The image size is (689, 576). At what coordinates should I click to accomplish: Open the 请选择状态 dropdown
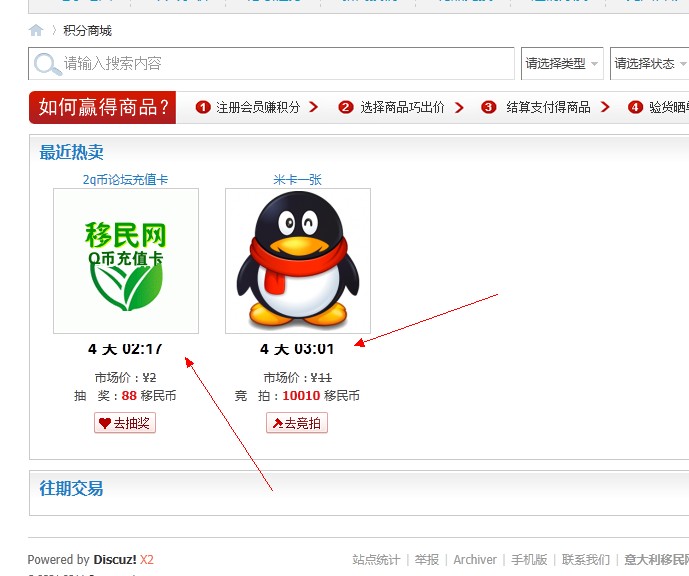point(650,64)
